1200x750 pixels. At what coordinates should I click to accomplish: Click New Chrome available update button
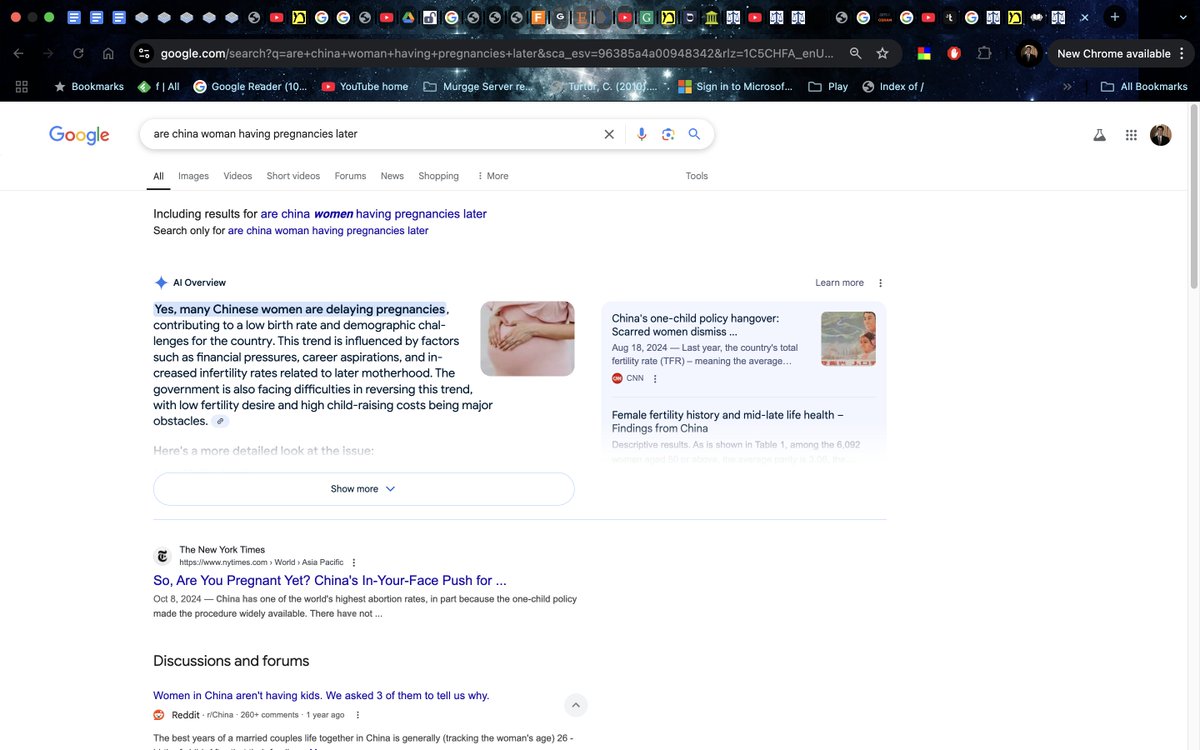point(1113,54)
